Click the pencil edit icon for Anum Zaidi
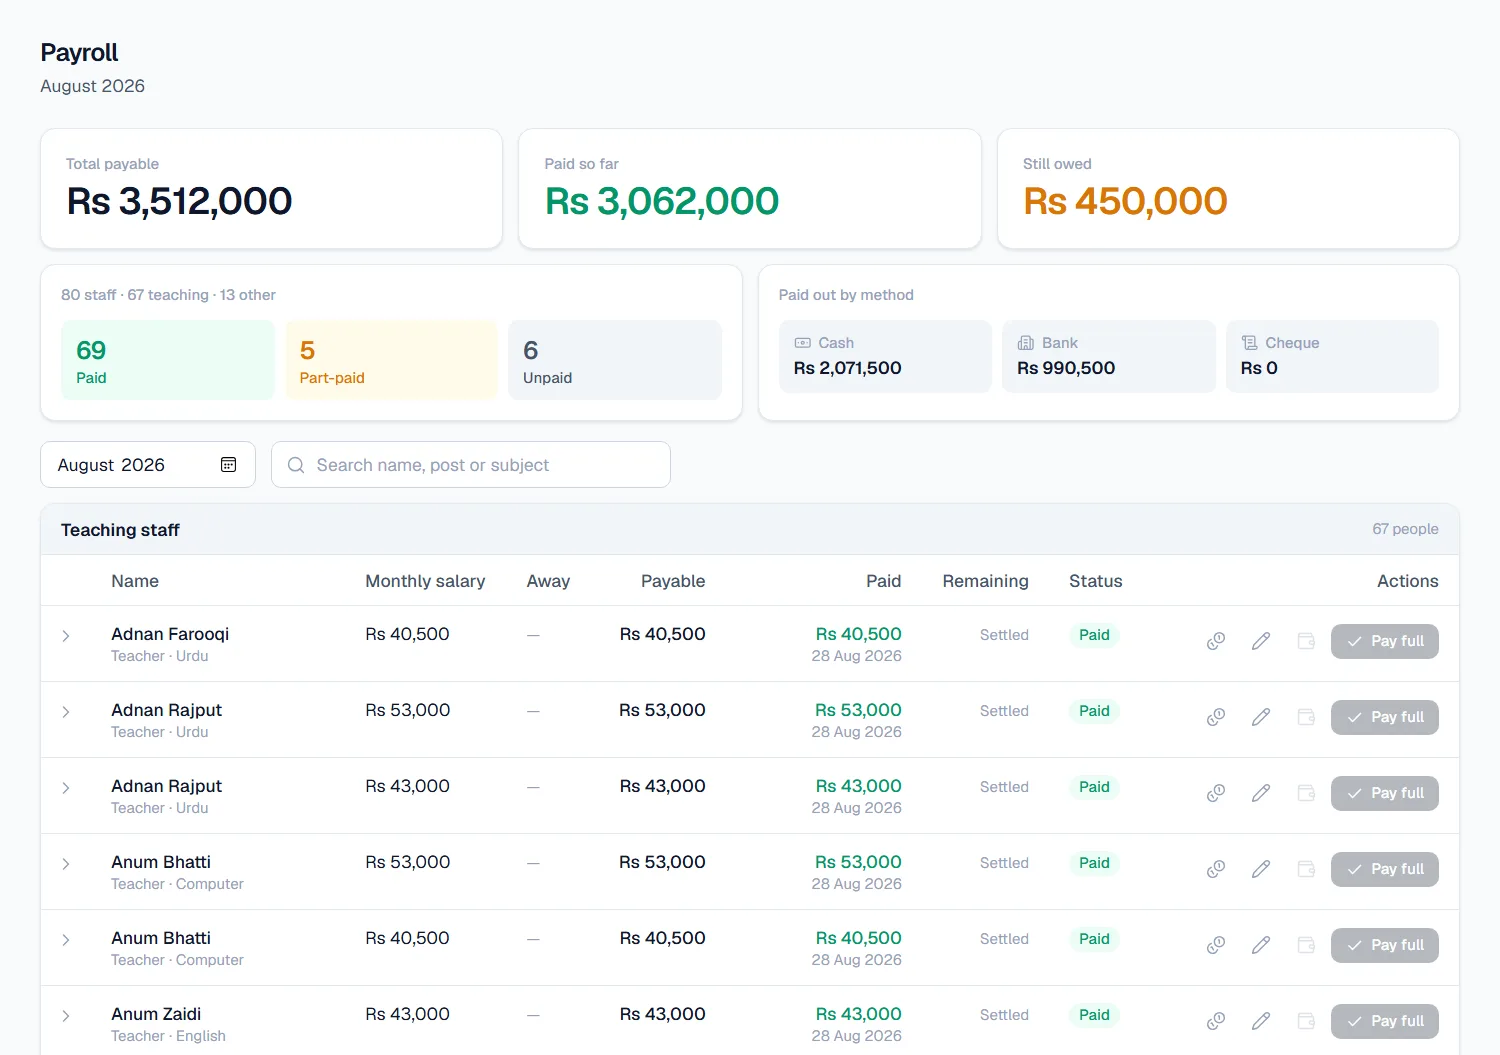Screen dimensions: 1500x1055 coord(1261,1021)
